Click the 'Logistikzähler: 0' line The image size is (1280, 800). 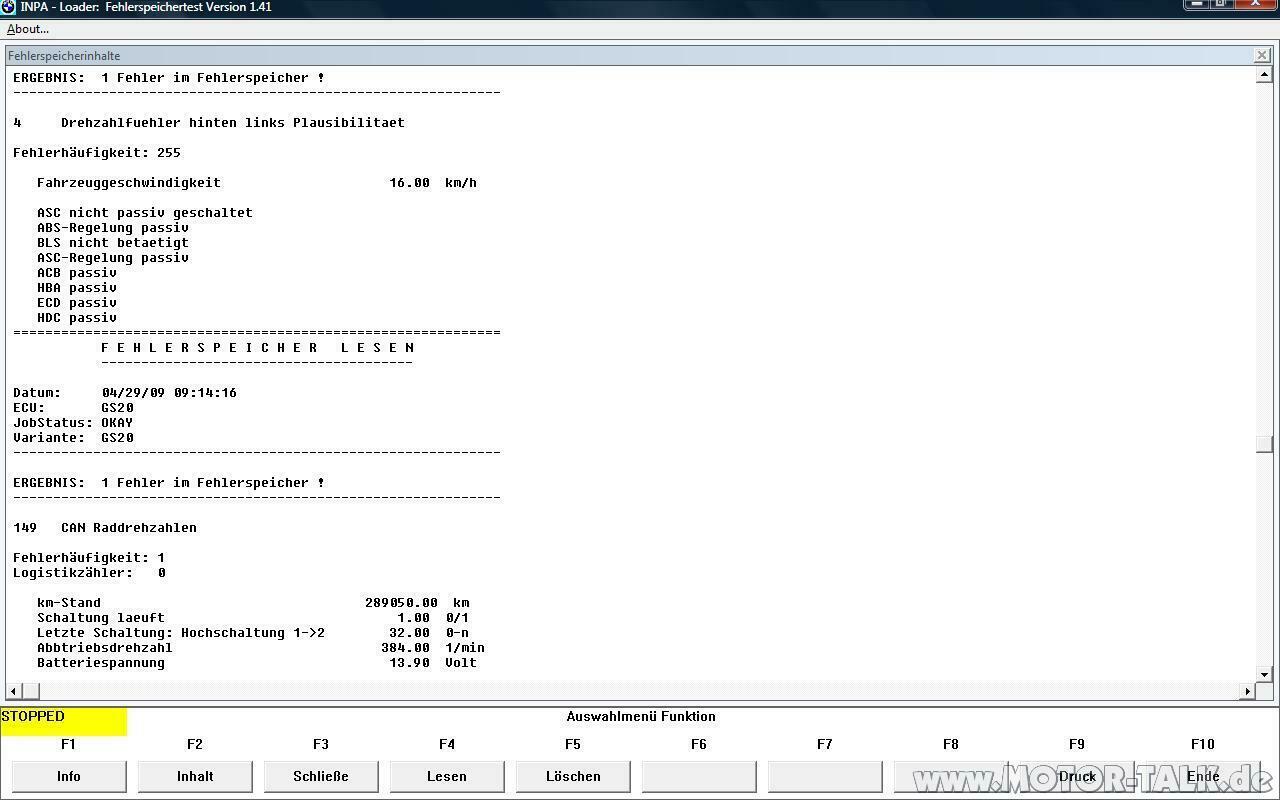click(x=89, y=573)
